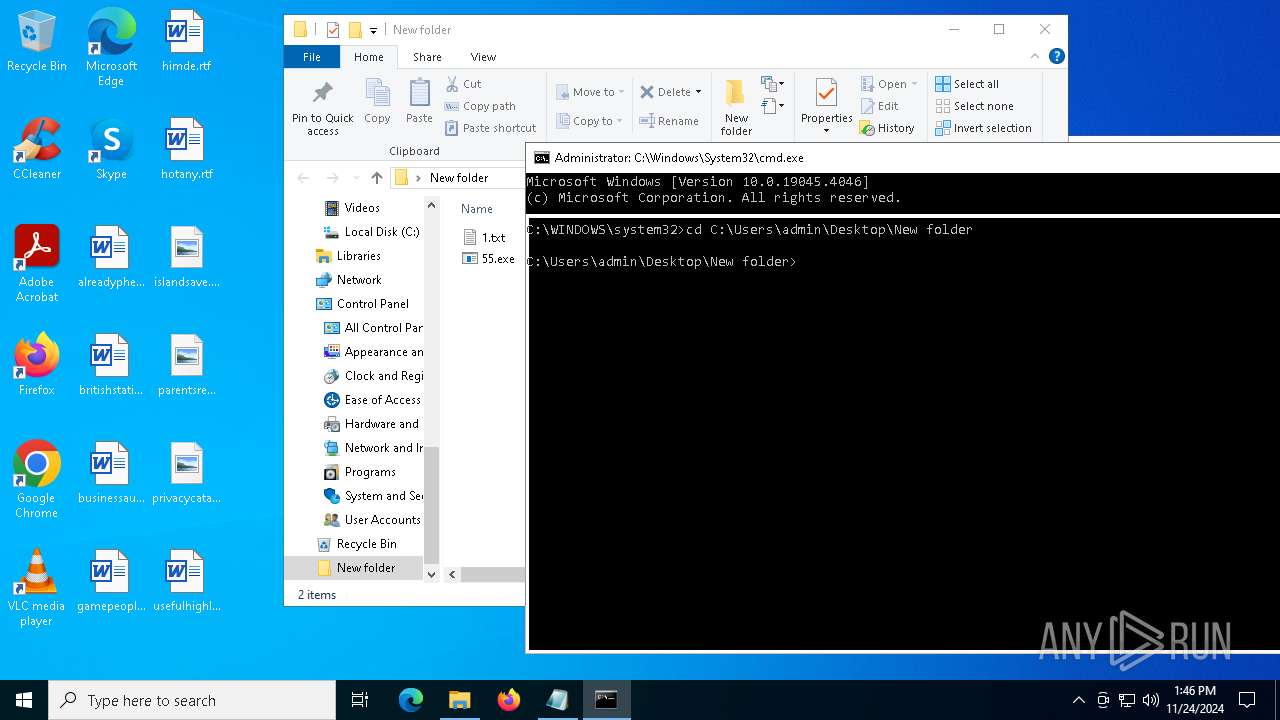Click the Properties ribbon icon
The height and width of the screenshot is (720, 1280).
click(x=826, y=100)
